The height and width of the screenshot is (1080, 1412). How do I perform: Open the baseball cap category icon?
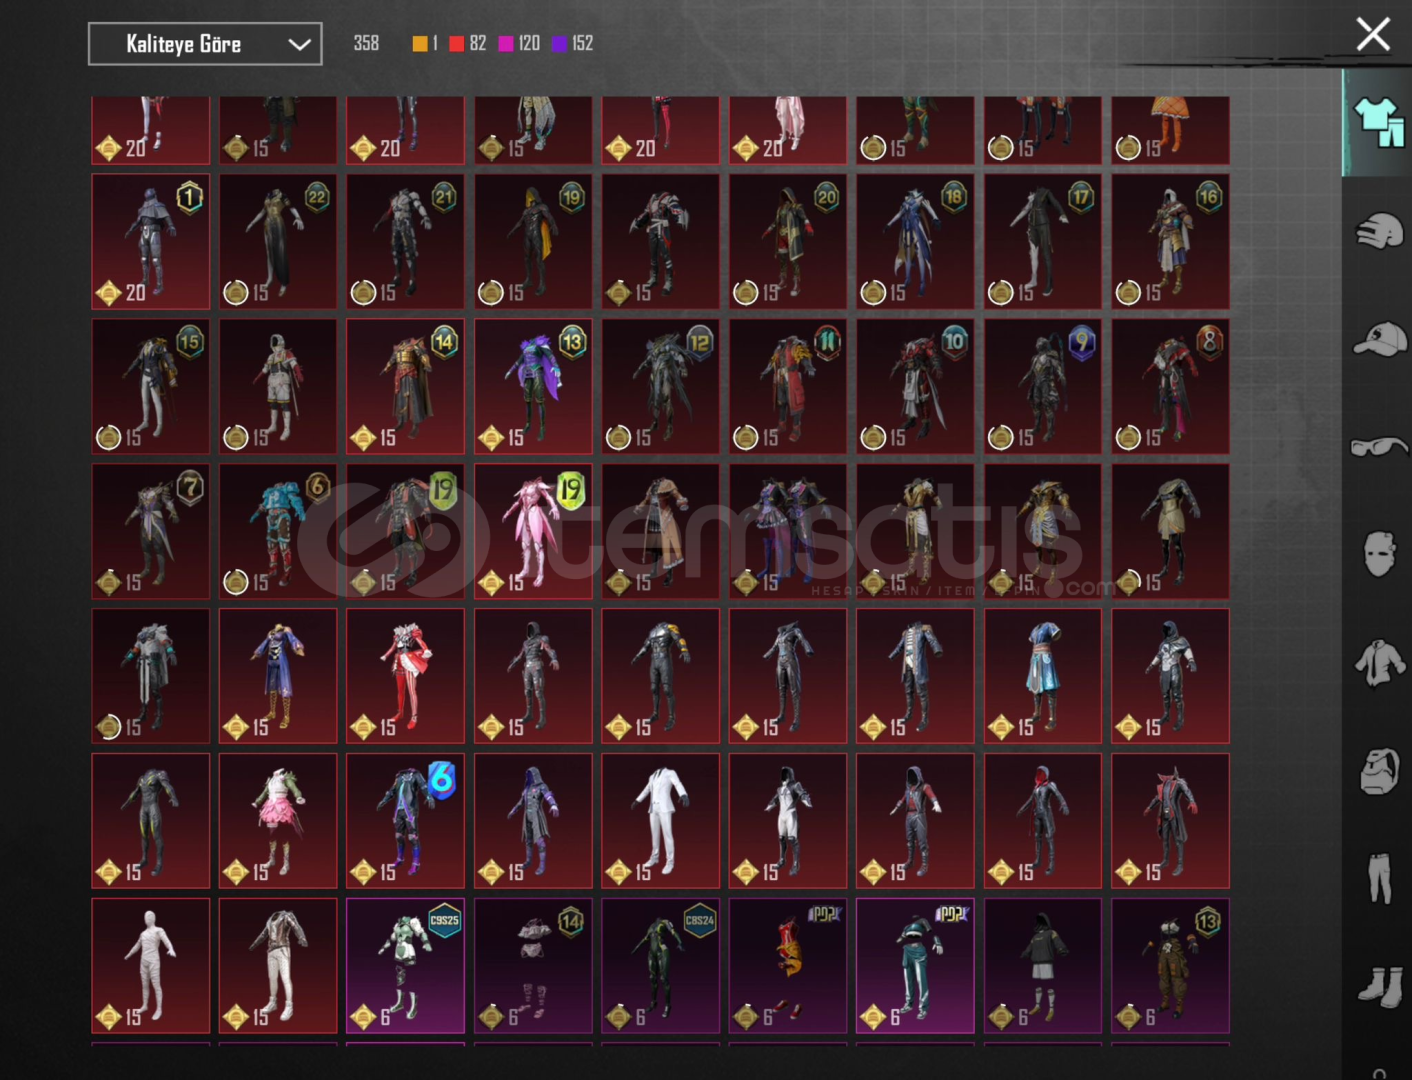[1379, 339]
